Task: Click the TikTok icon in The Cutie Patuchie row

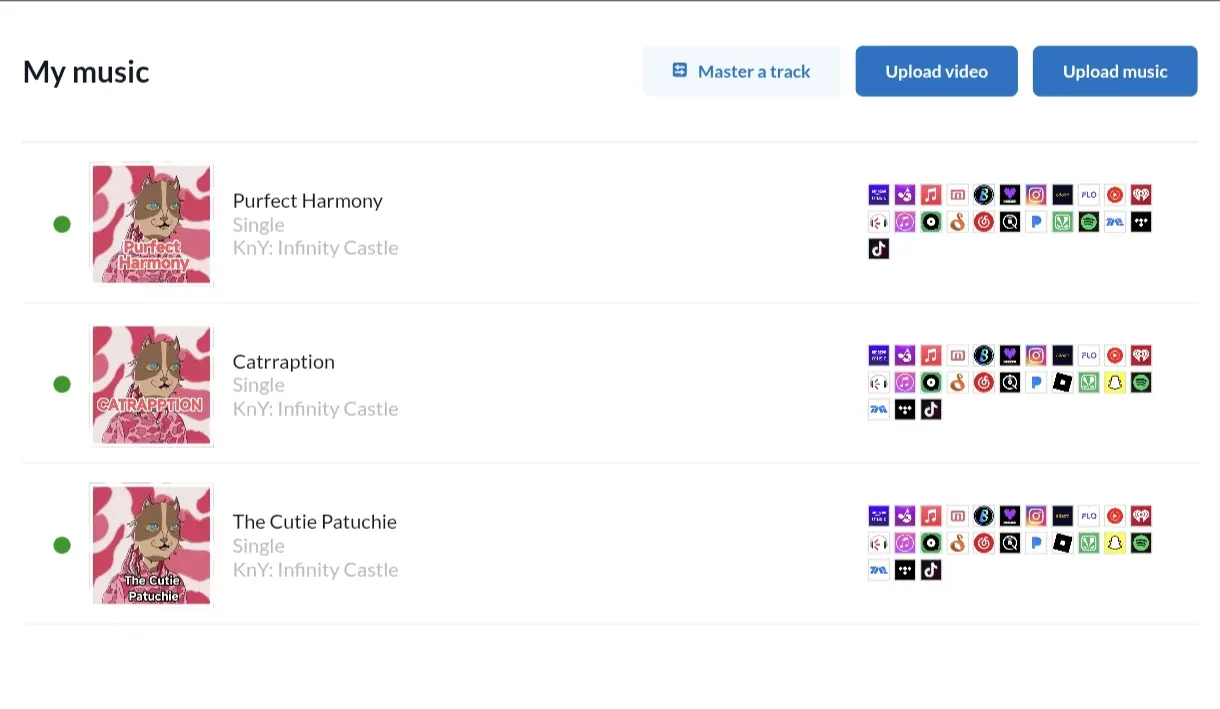Action: point(931,570)
